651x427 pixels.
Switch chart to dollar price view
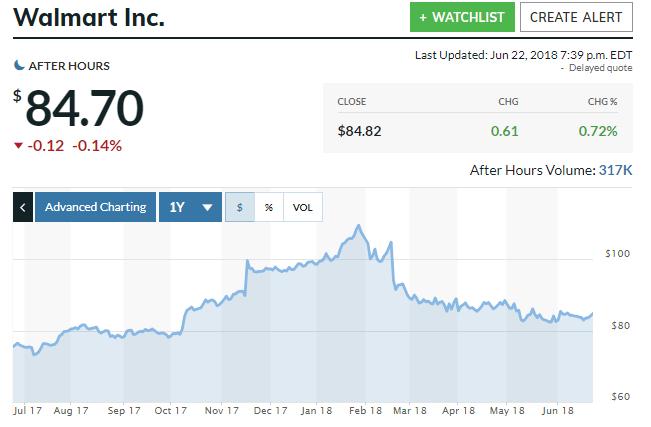tap(240, 207)
